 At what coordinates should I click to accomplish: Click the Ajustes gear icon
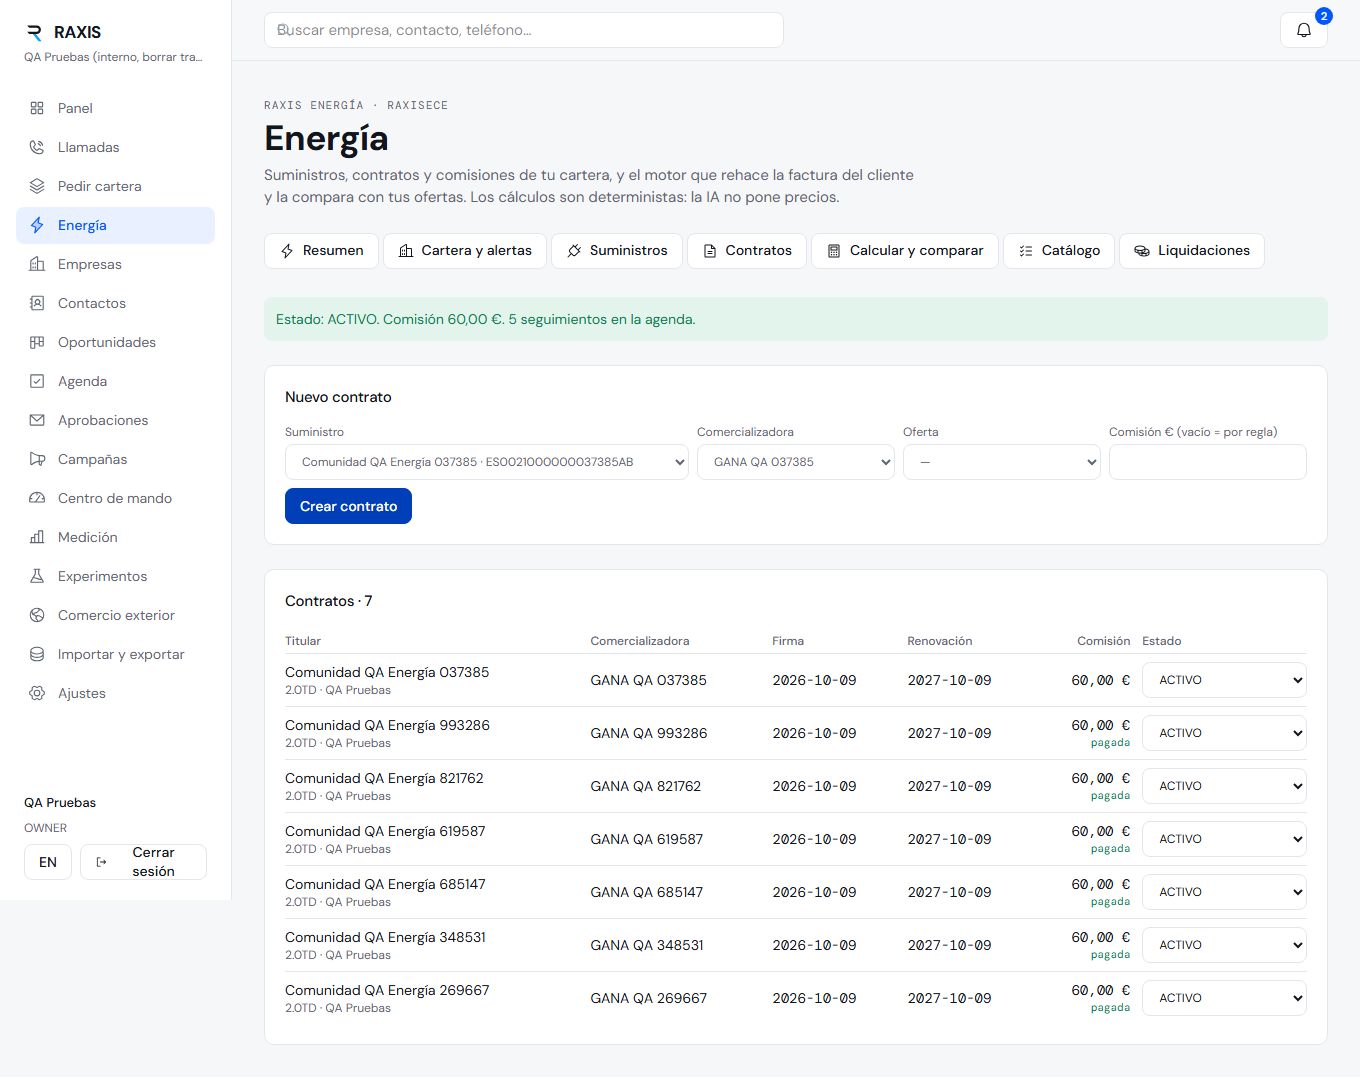tap(37, 693)
